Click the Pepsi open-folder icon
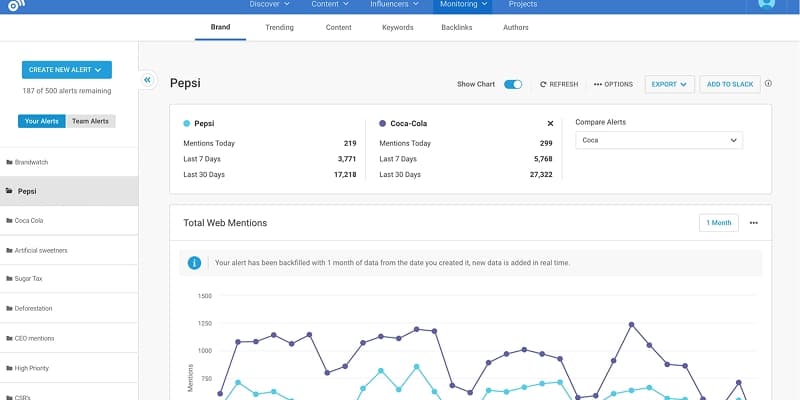The image size is (800, 400). click(x=9, y=191)
